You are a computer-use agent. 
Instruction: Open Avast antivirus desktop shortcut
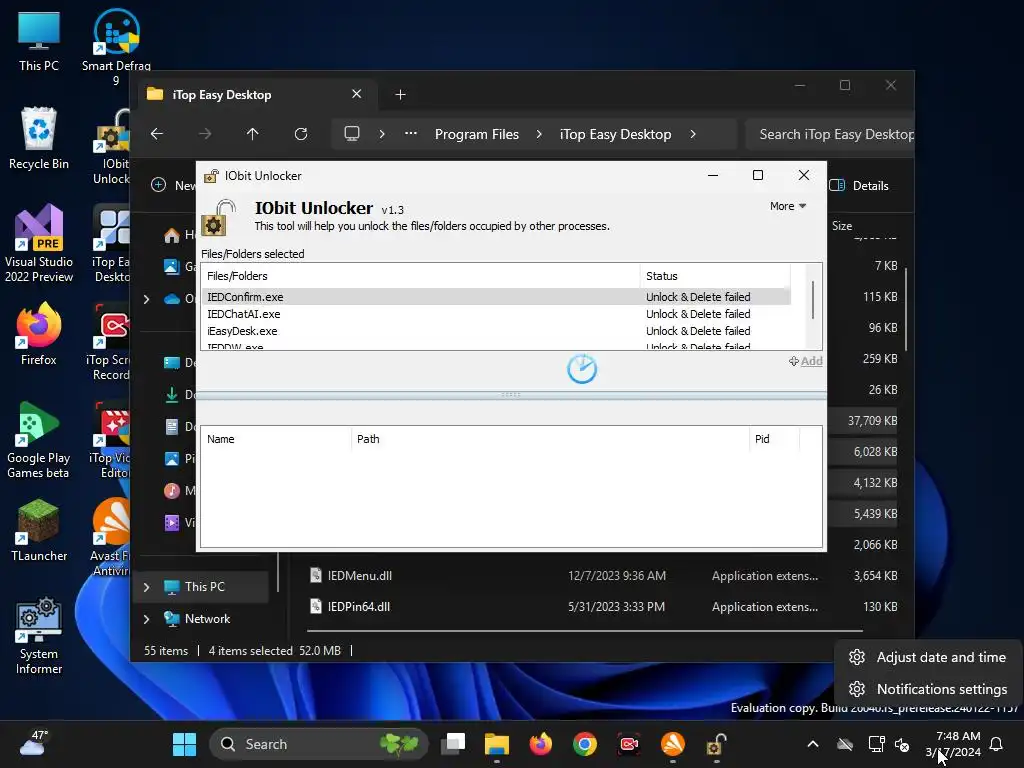coord(111,537)
